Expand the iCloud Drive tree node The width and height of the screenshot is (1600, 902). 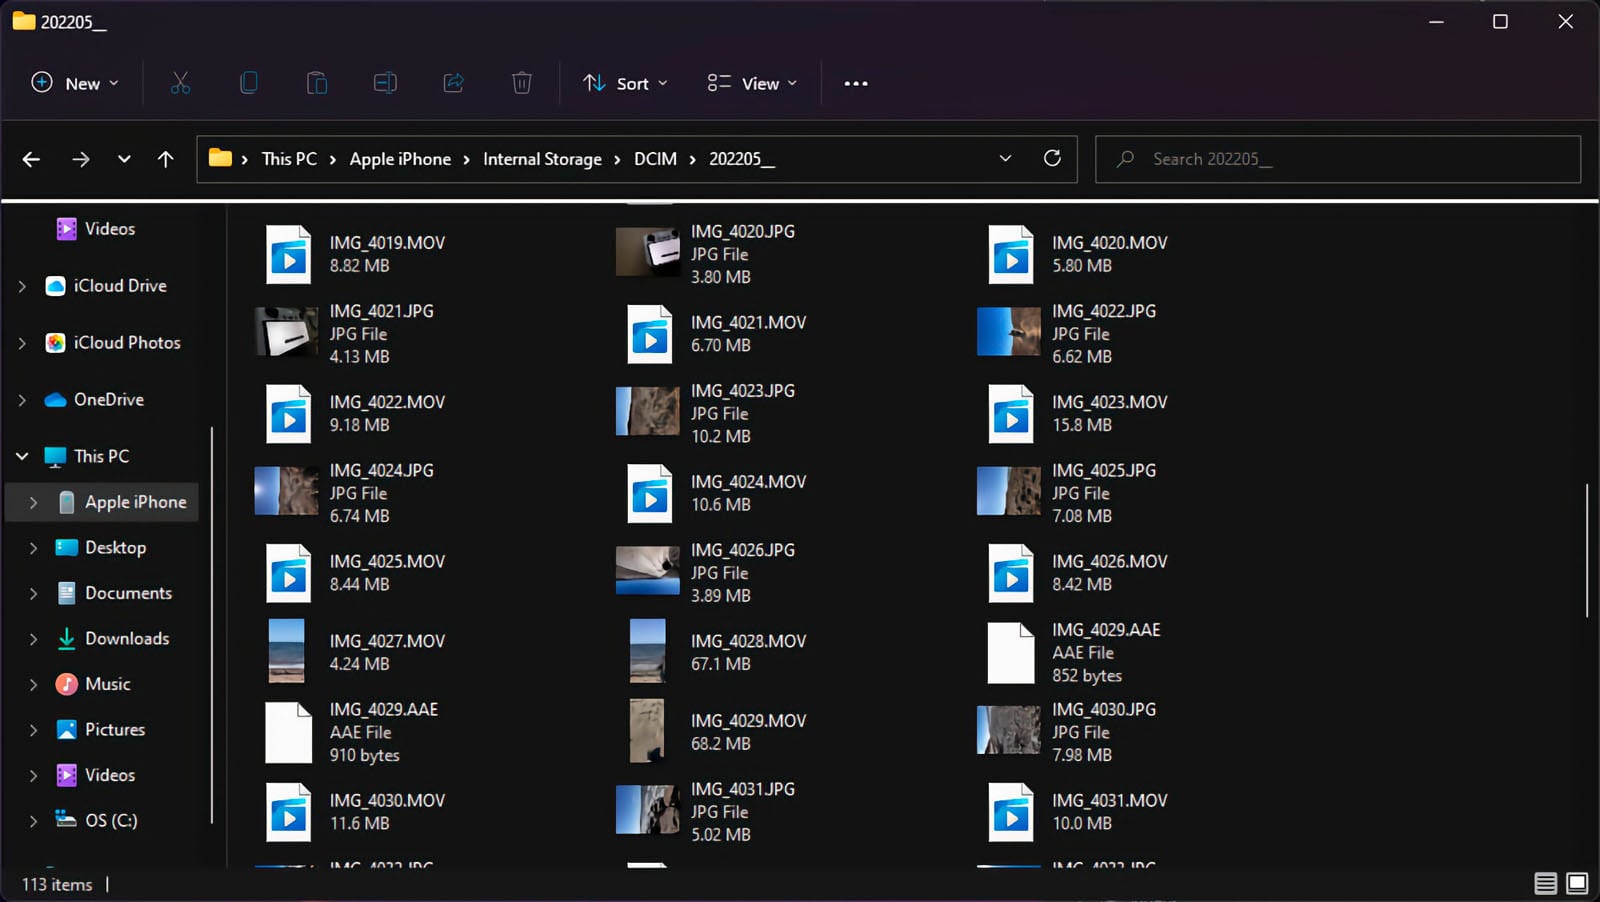(22, 286)
